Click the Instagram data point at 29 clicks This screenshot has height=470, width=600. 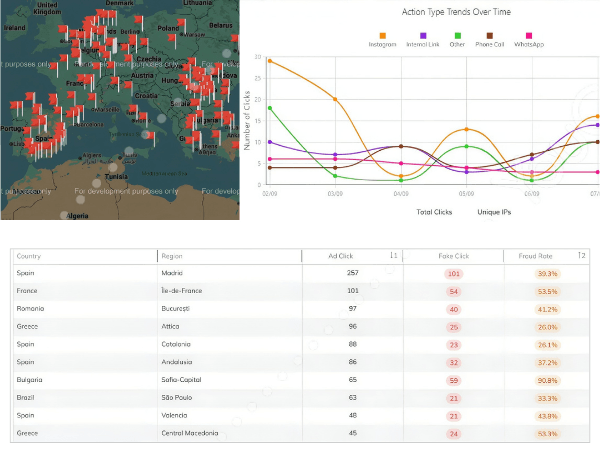270,61
